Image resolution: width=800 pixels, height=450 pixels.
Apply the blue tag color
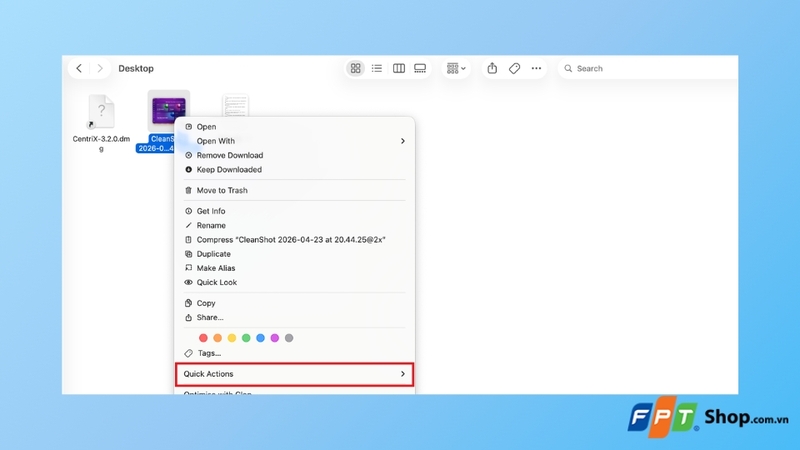click(x=260, y=338)
